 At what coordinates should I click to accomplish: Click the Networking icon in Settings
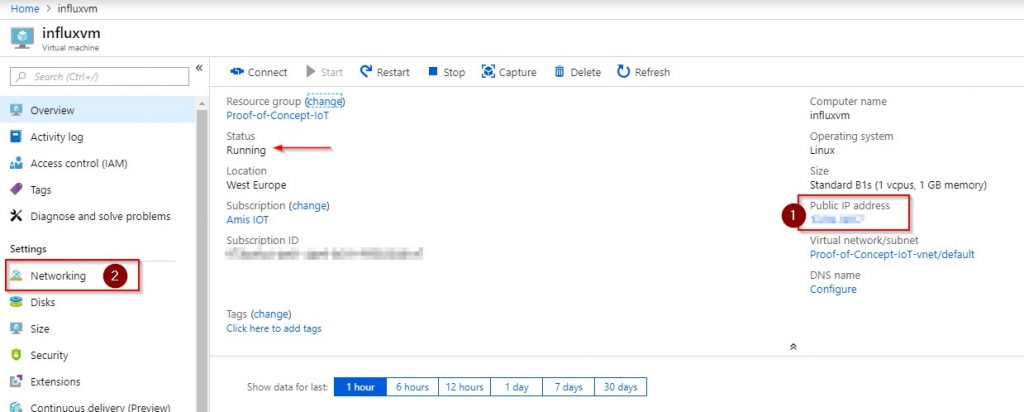pos(16,276)
